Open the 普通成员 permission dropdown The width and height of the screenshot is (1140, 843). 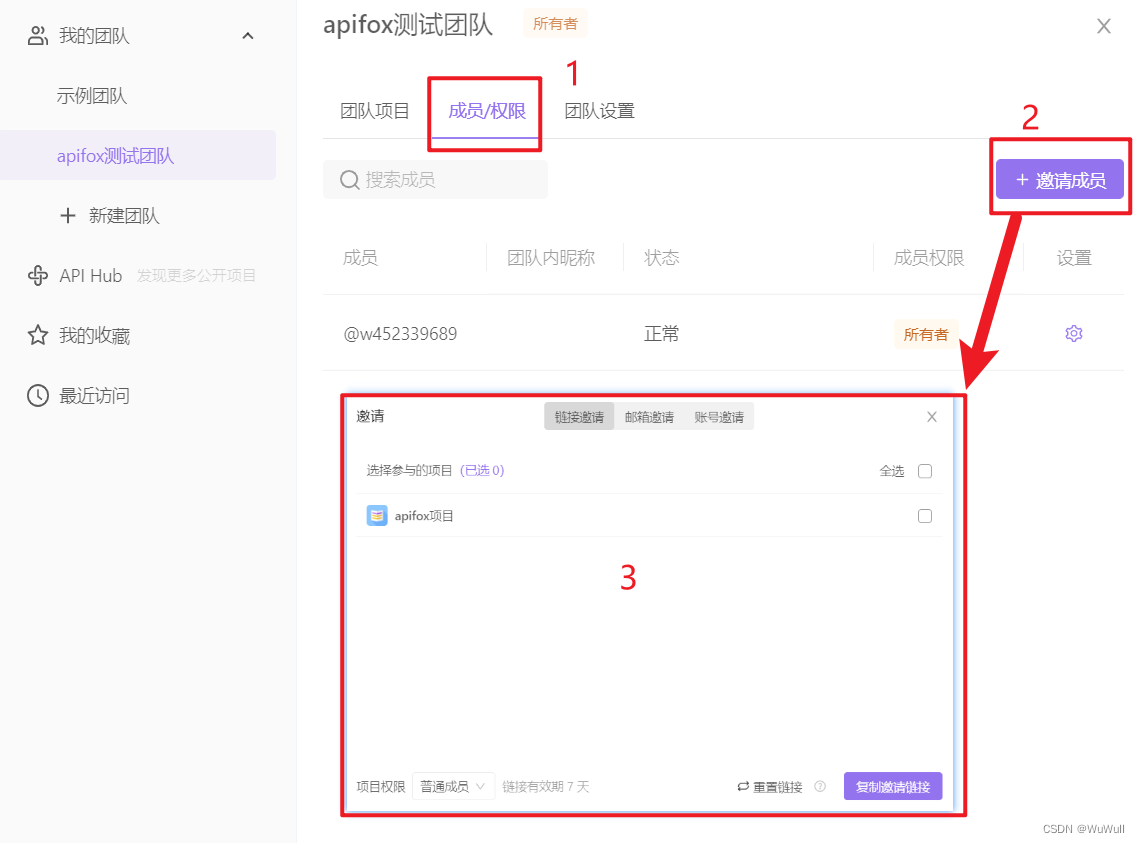tap(453, 786)
